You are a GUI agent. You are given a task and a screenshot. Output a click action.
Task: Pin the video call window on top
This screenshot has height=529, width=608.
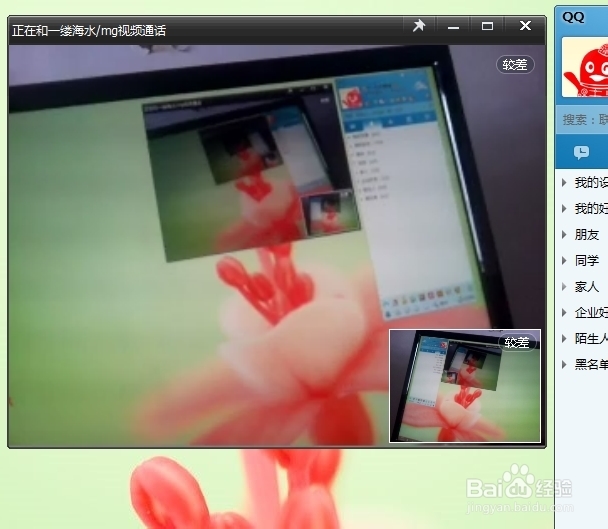tap(419, 26)
